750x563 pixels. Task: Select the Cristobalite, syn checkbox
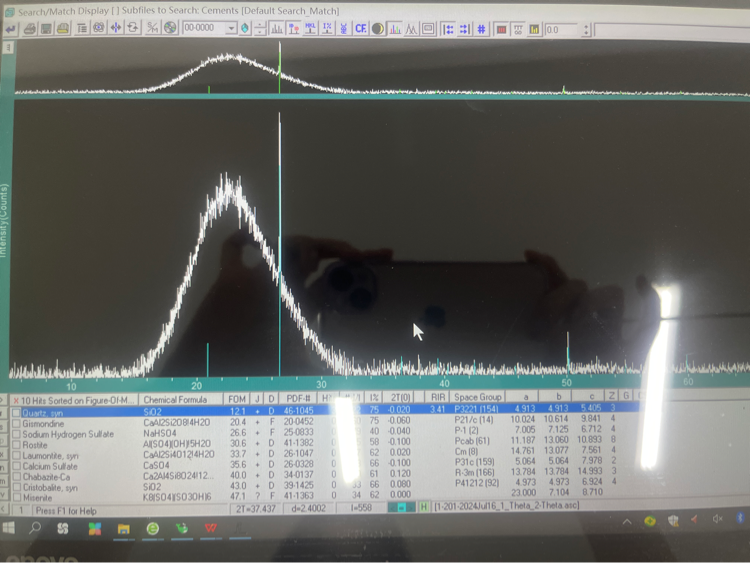tap(17, 486)
